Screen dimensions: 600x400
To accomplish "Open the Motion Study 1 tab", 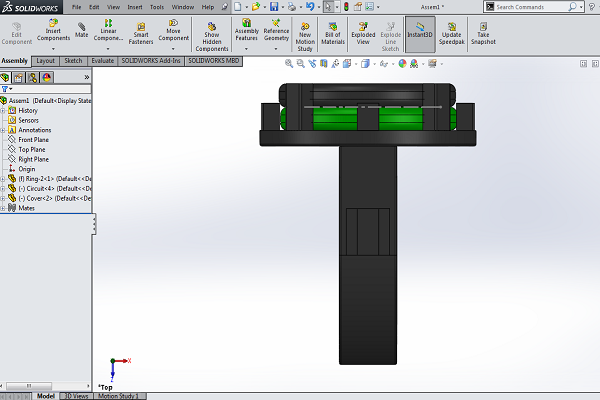I will tap(118, 396).
